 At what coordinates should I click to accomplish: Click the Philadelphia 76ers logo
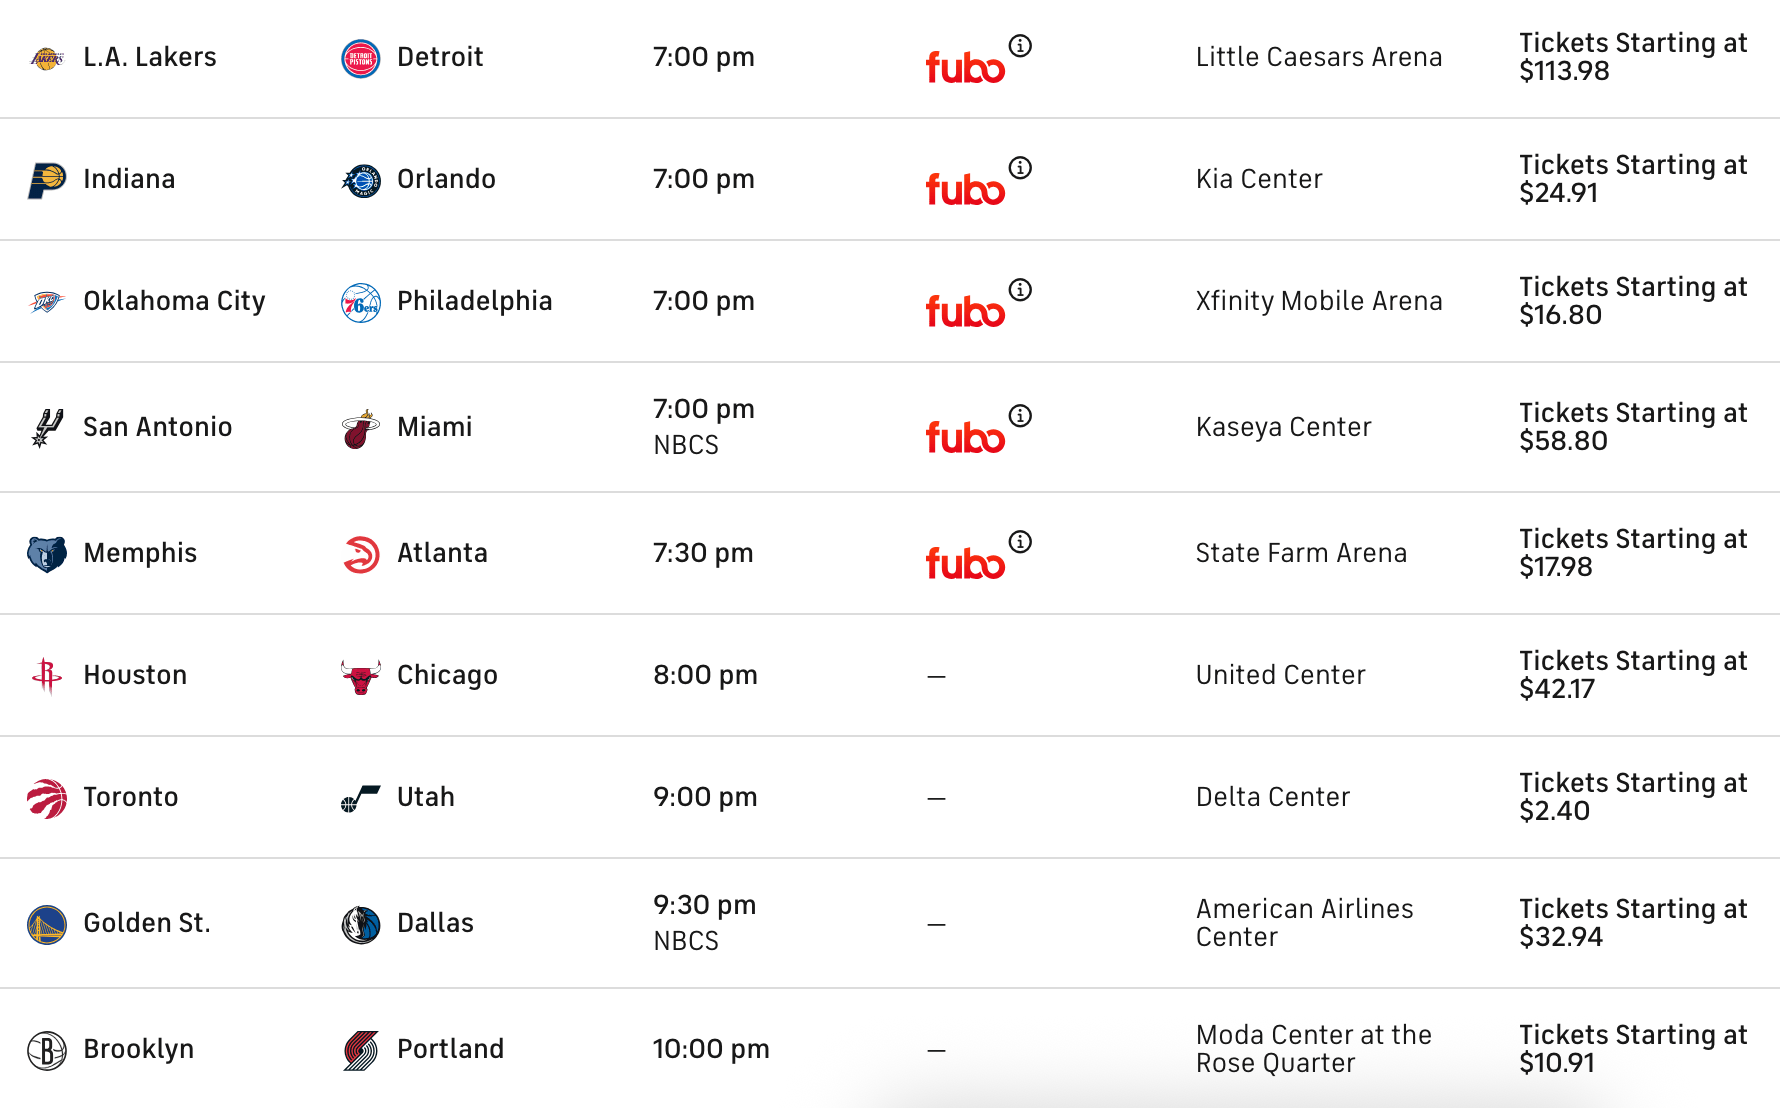[x=360, y=302]
